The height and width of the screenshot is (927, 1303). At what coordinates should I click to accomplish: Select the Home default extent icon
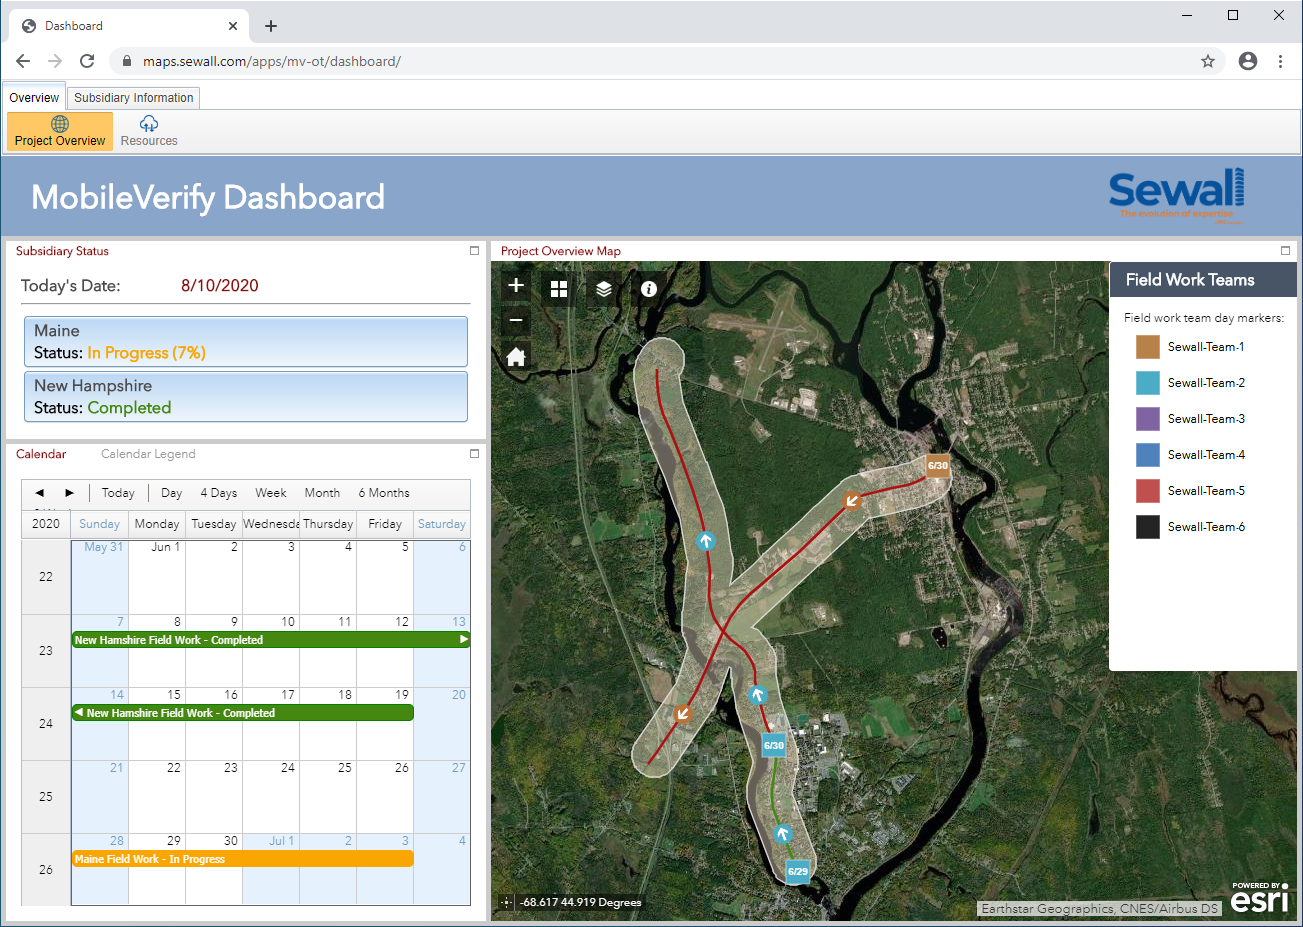tap(515, 356)
